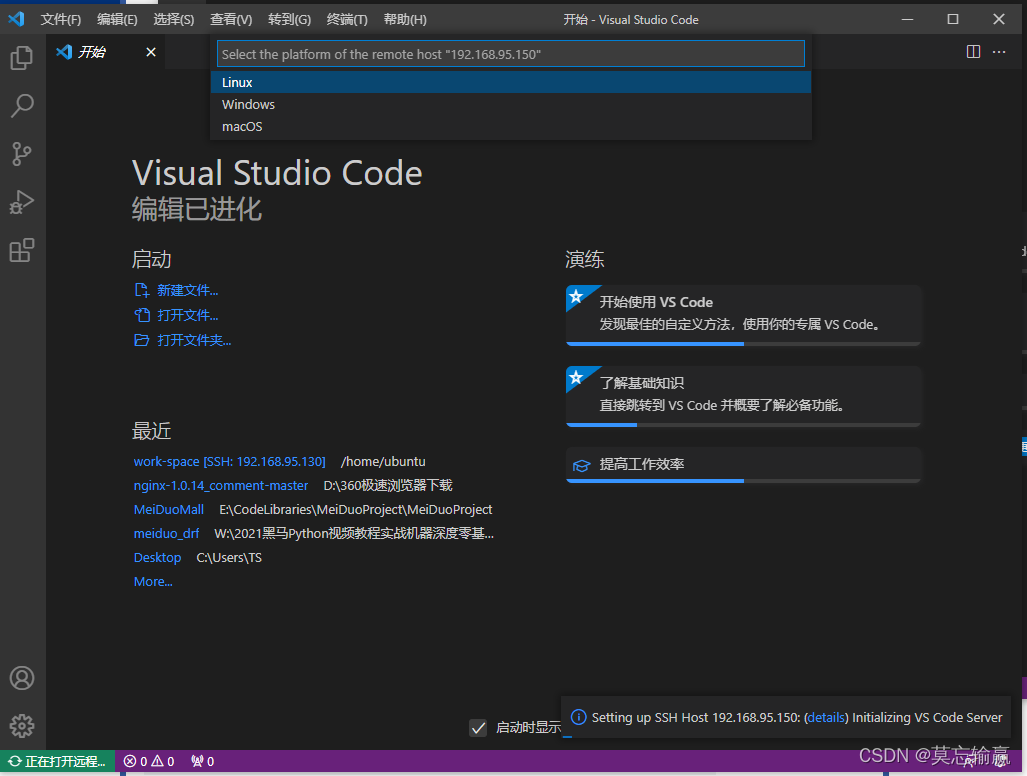This screenshot has width=1027, height=776.
Task: Open the Run and Debug view
Action: [x=22, y=202]
